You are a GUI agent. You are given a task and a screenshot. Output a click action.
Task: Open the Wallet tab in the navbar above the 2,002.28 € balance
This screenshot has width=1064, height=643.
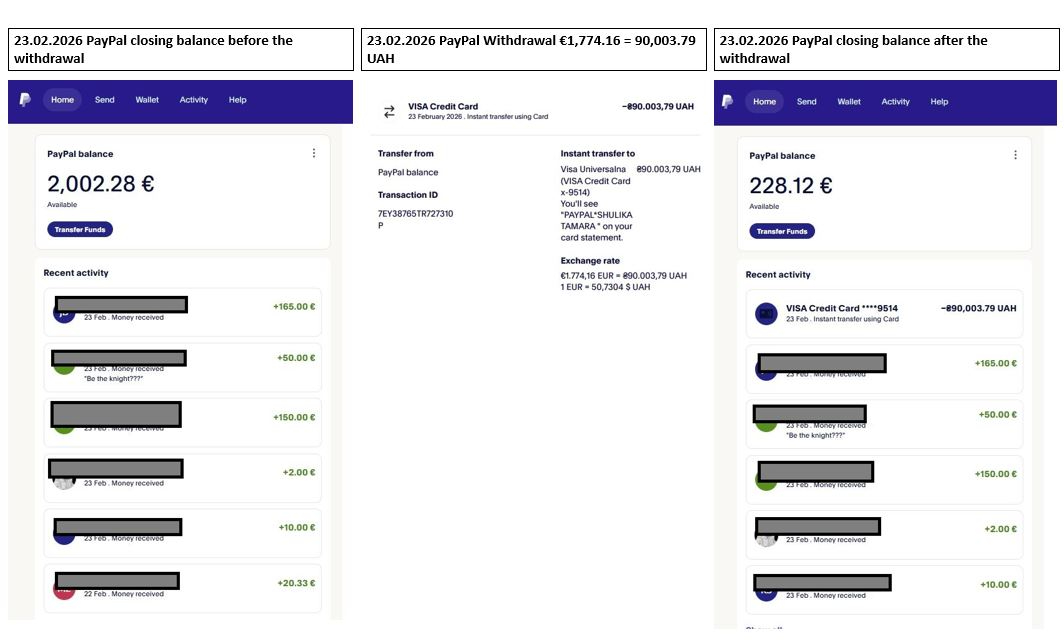tap(147, 100)
